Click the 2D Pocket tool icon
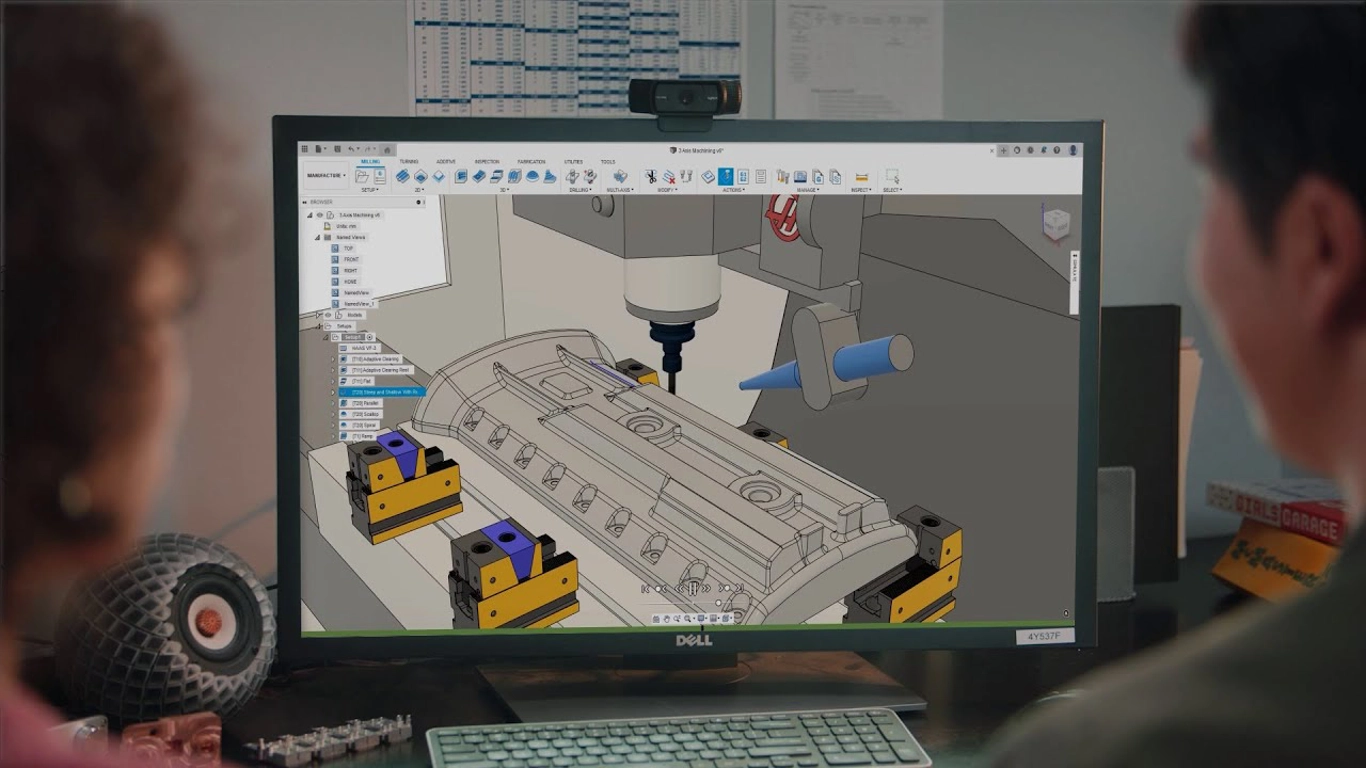1366x768 pixels. pyautogui.click(x=421, y=176)
